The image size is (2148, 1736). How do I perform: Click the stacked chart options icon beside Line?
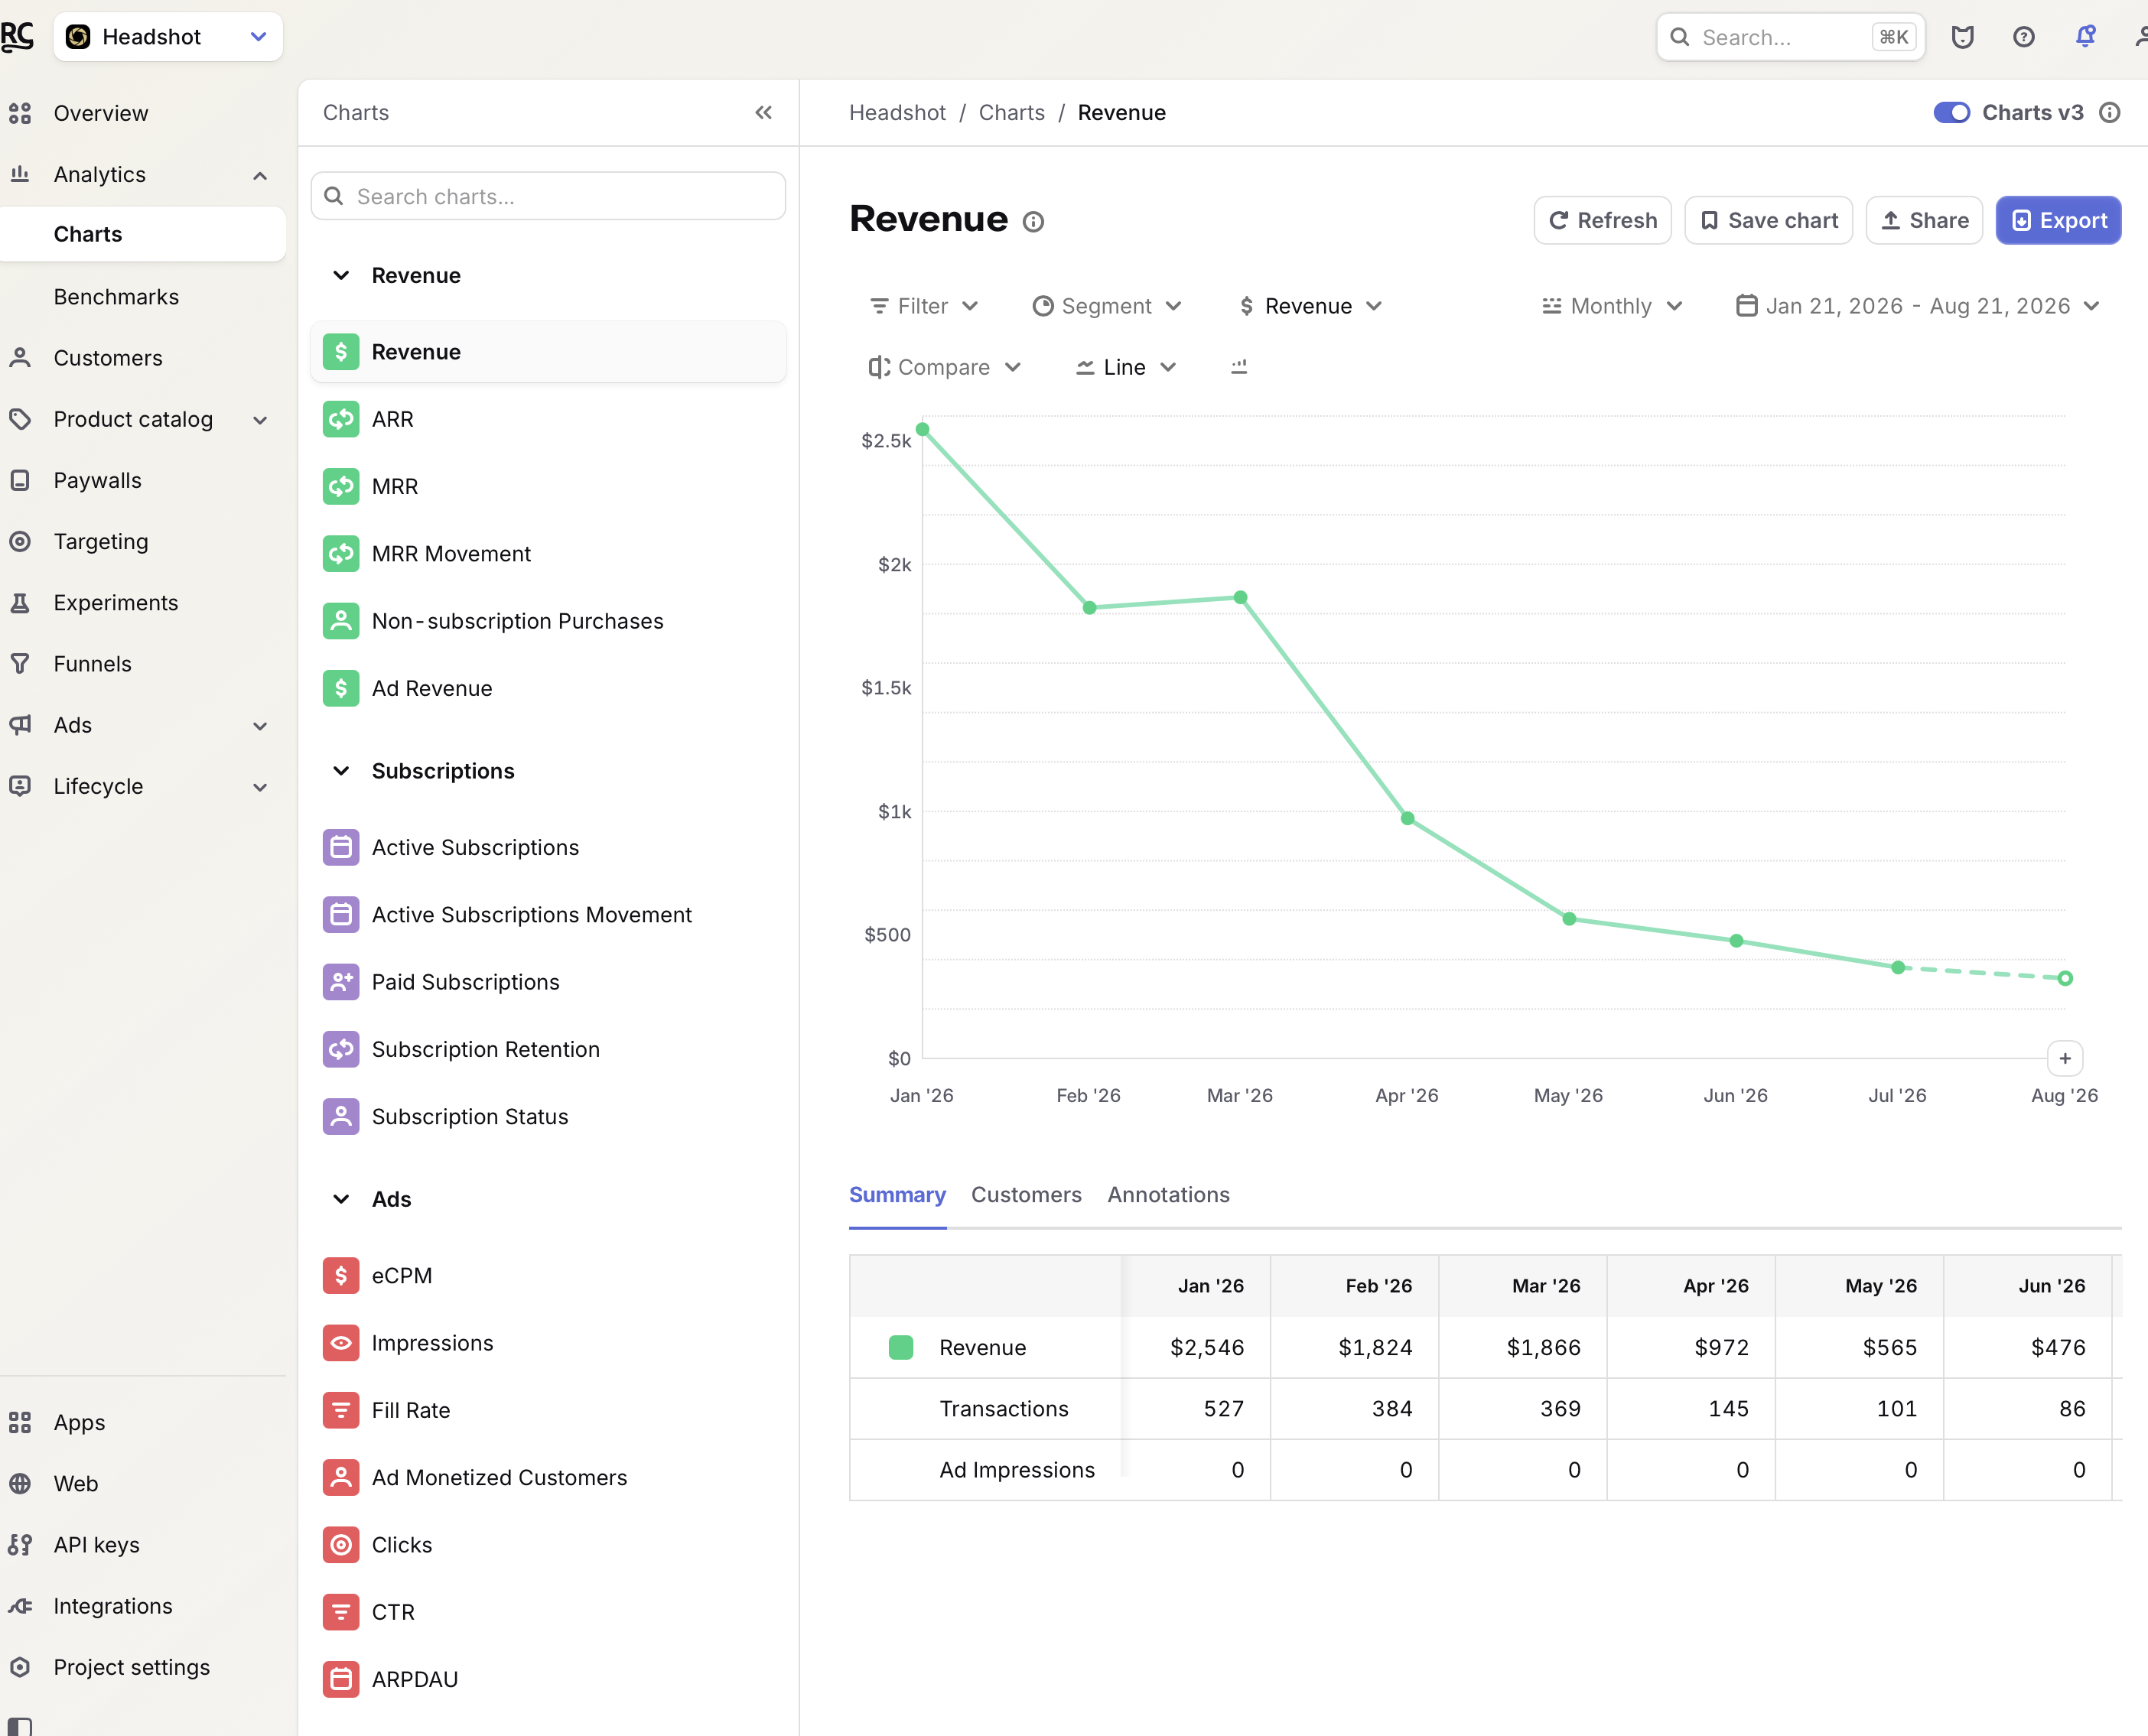[x=1239, y=367]
